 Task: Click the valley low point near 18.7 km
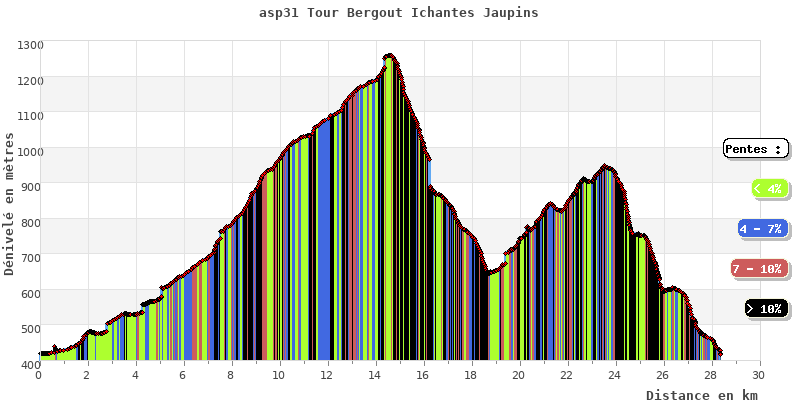pyautogui.click(x=489, y=273)
